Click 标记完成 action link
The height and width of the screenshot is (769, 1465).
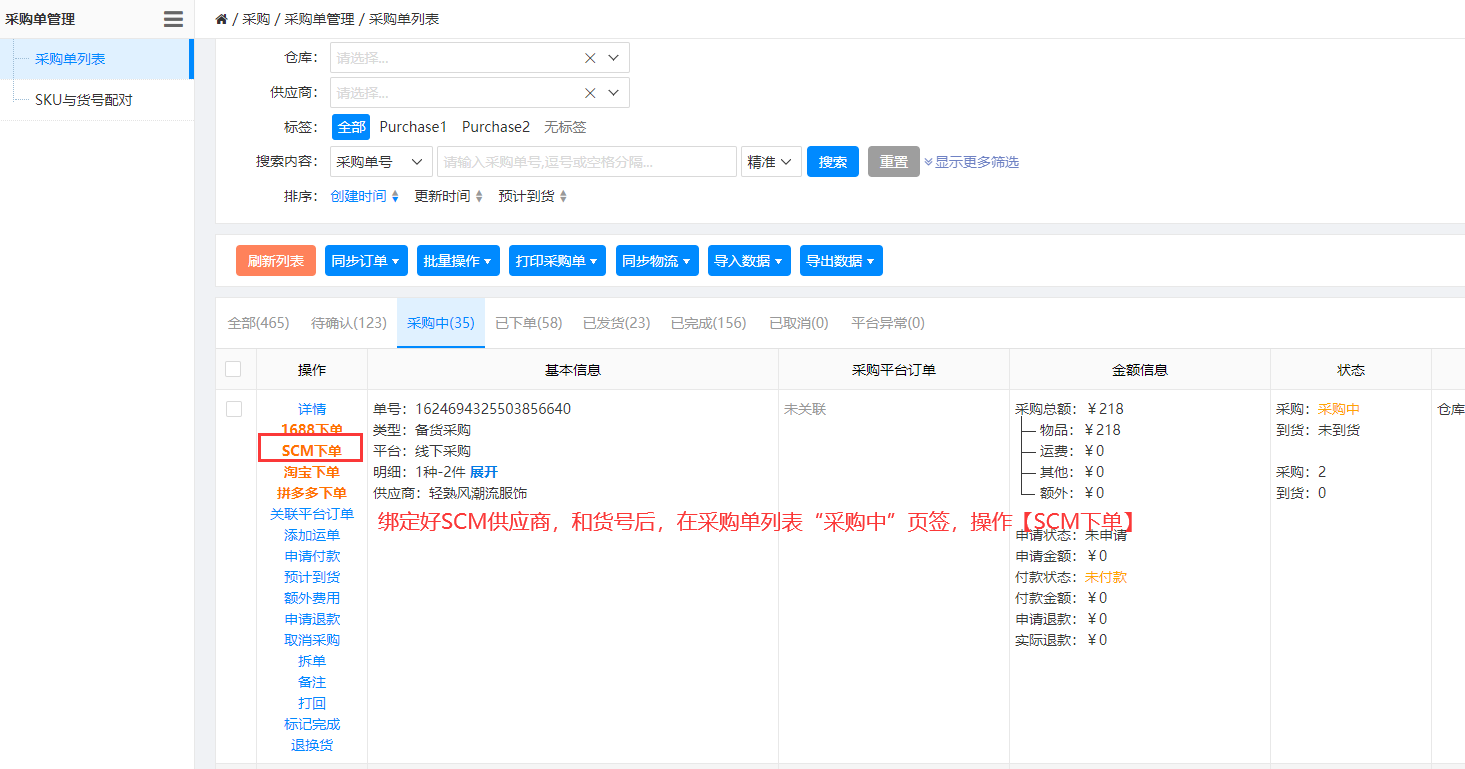pyautogui.click(x=312, y=724)
